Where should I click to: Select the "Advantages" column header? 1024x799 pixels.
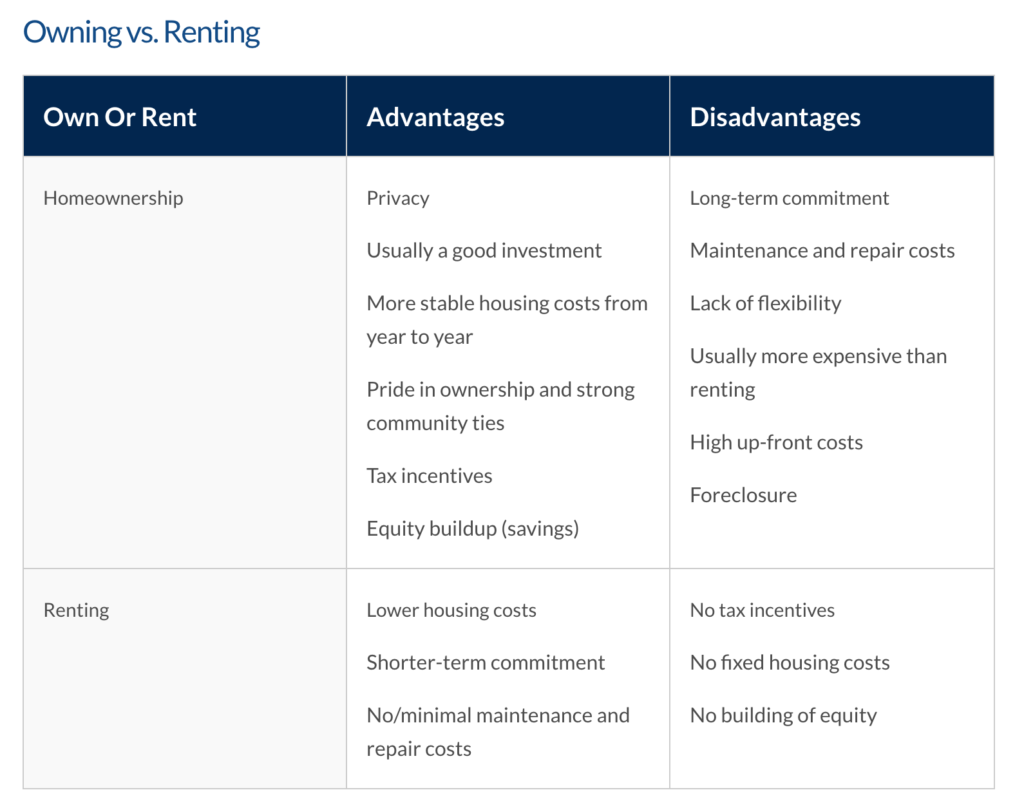pyautogui.click(x=435, y=117)
